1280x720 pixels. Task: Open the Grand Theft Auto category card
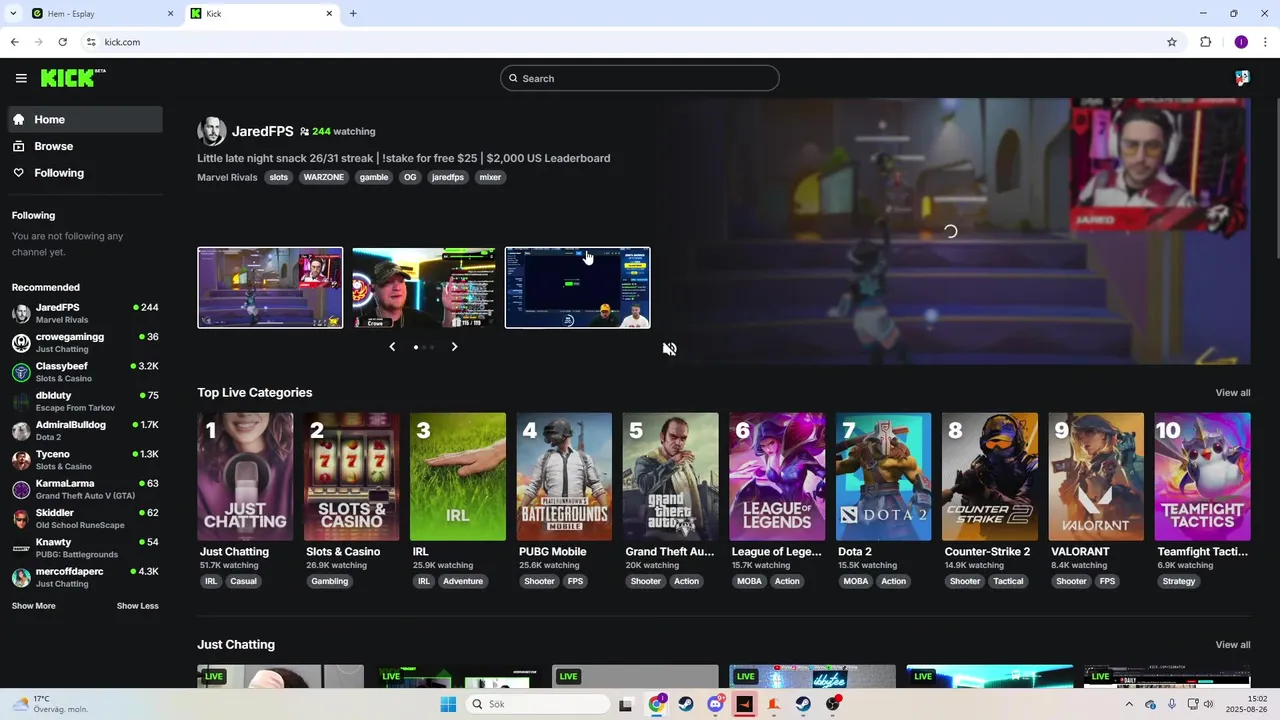coord(671,477)
